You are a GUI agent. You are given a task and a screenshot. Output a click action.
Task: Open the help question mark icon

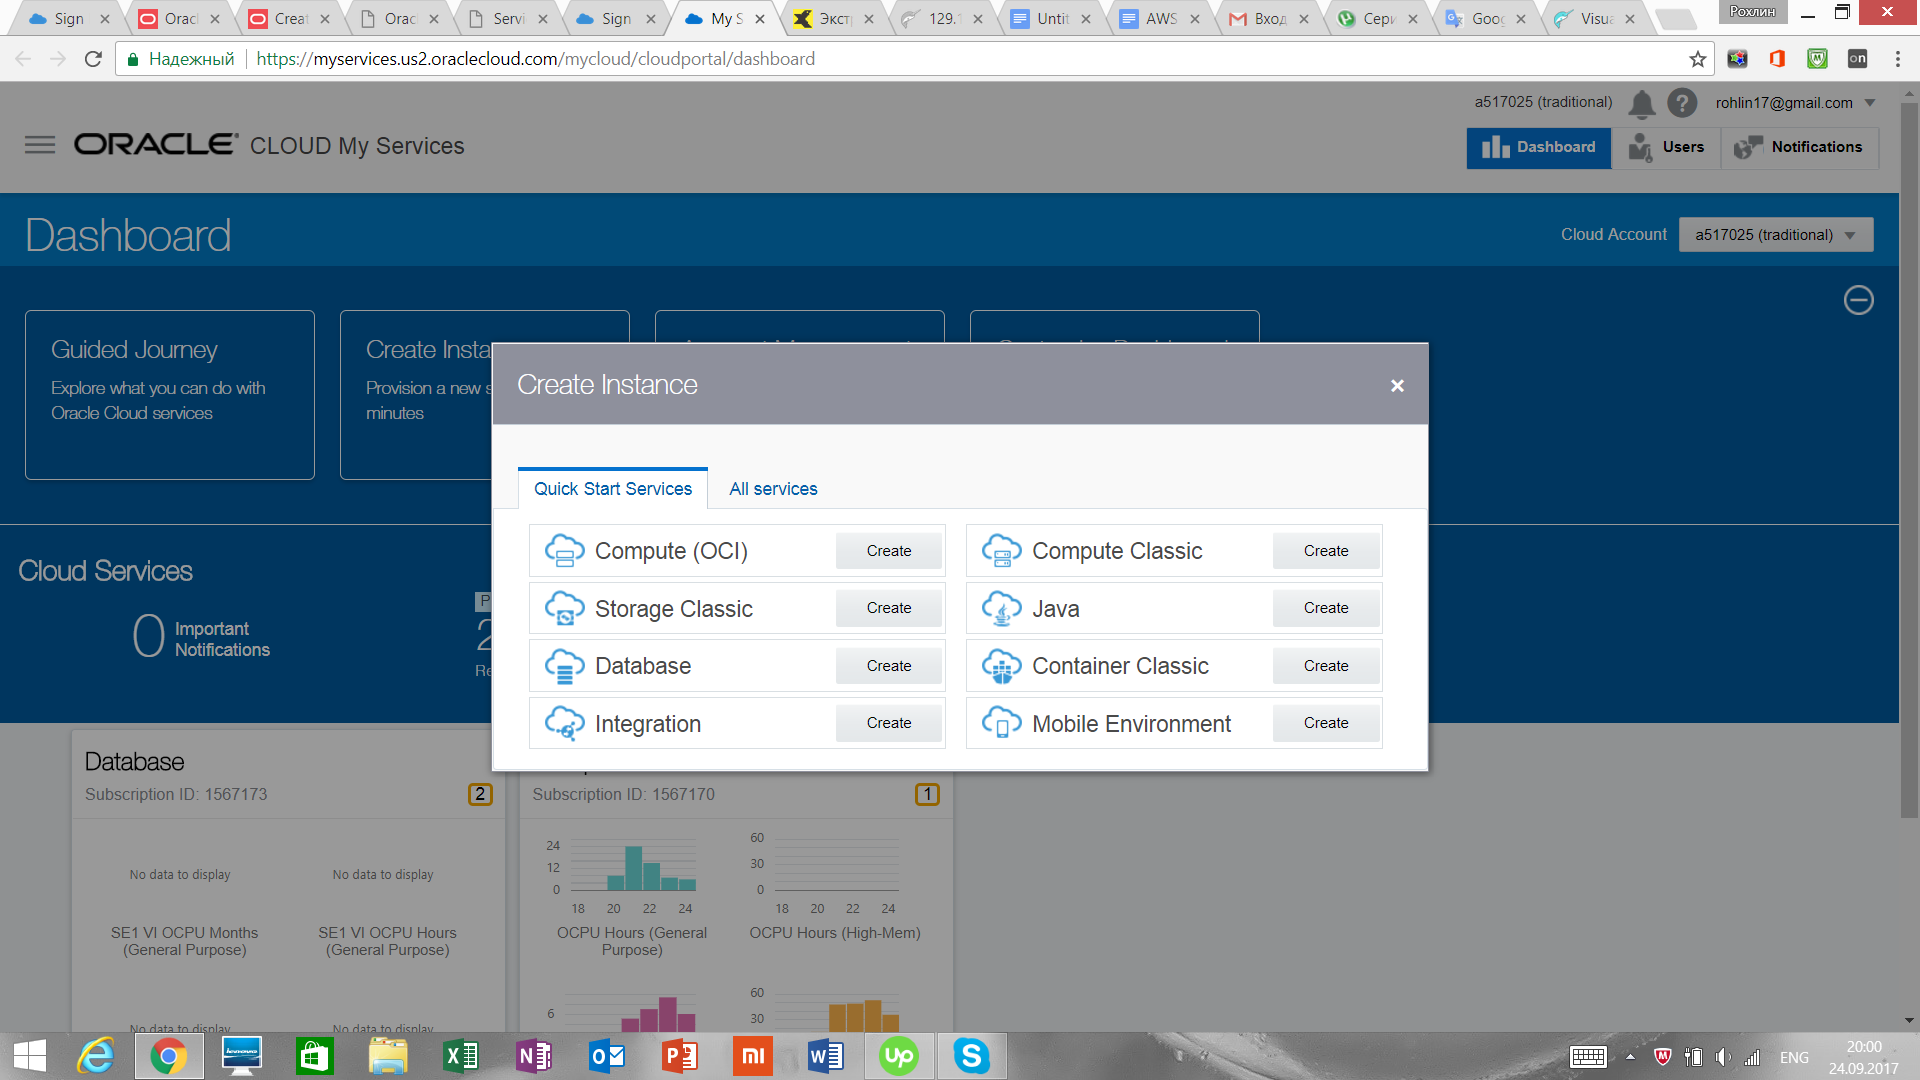tap(1682, 103)
